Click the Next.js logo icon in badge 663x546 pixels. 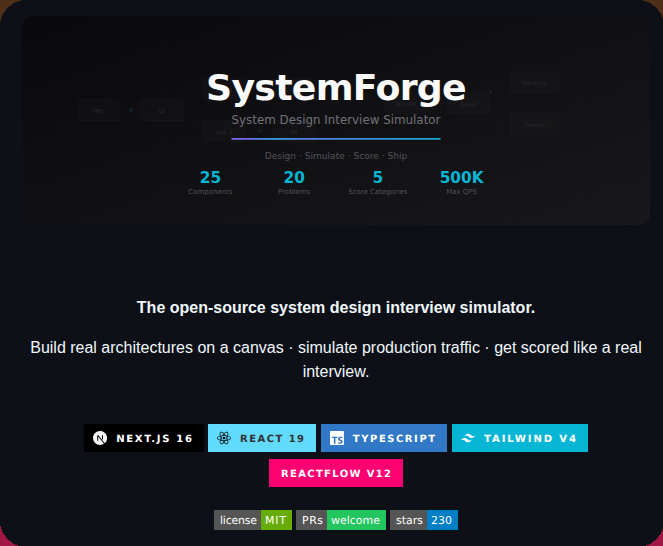[100, 438]
